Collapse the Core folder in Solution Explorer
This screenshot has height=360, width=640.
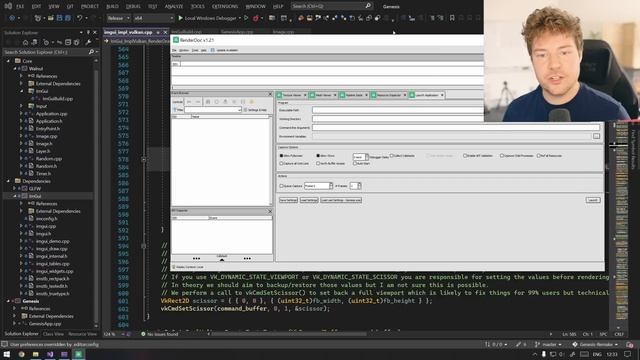(9, 61)
